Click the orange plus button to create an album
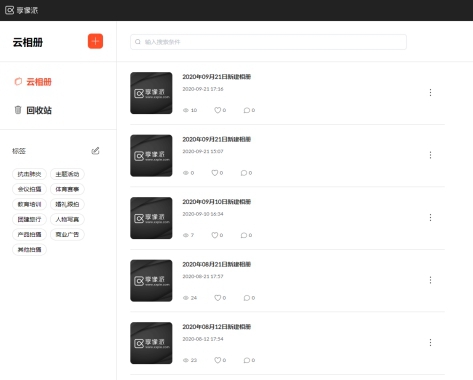This screenshot has height=380, width=473. tap(95, 41)
